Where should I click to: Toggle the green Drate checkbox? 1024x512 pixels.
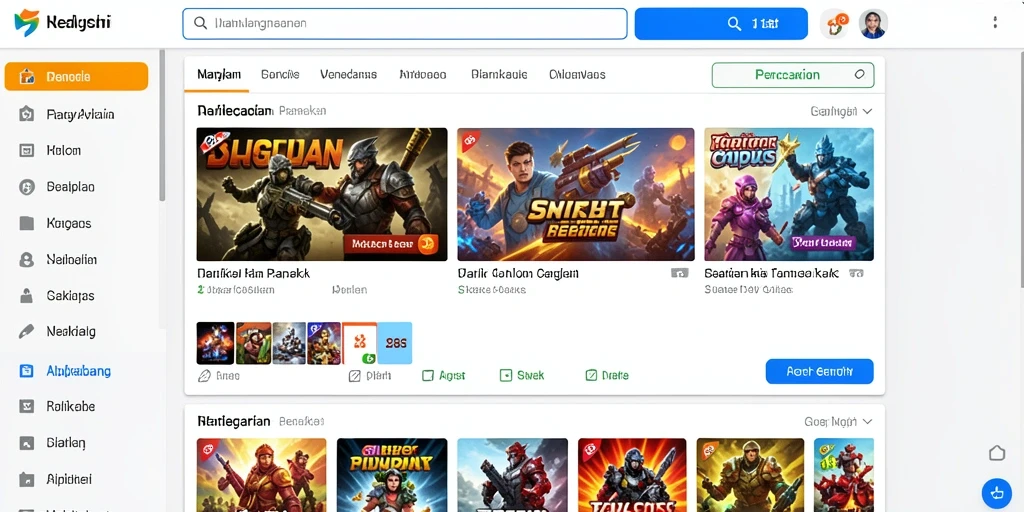(591, 376)
